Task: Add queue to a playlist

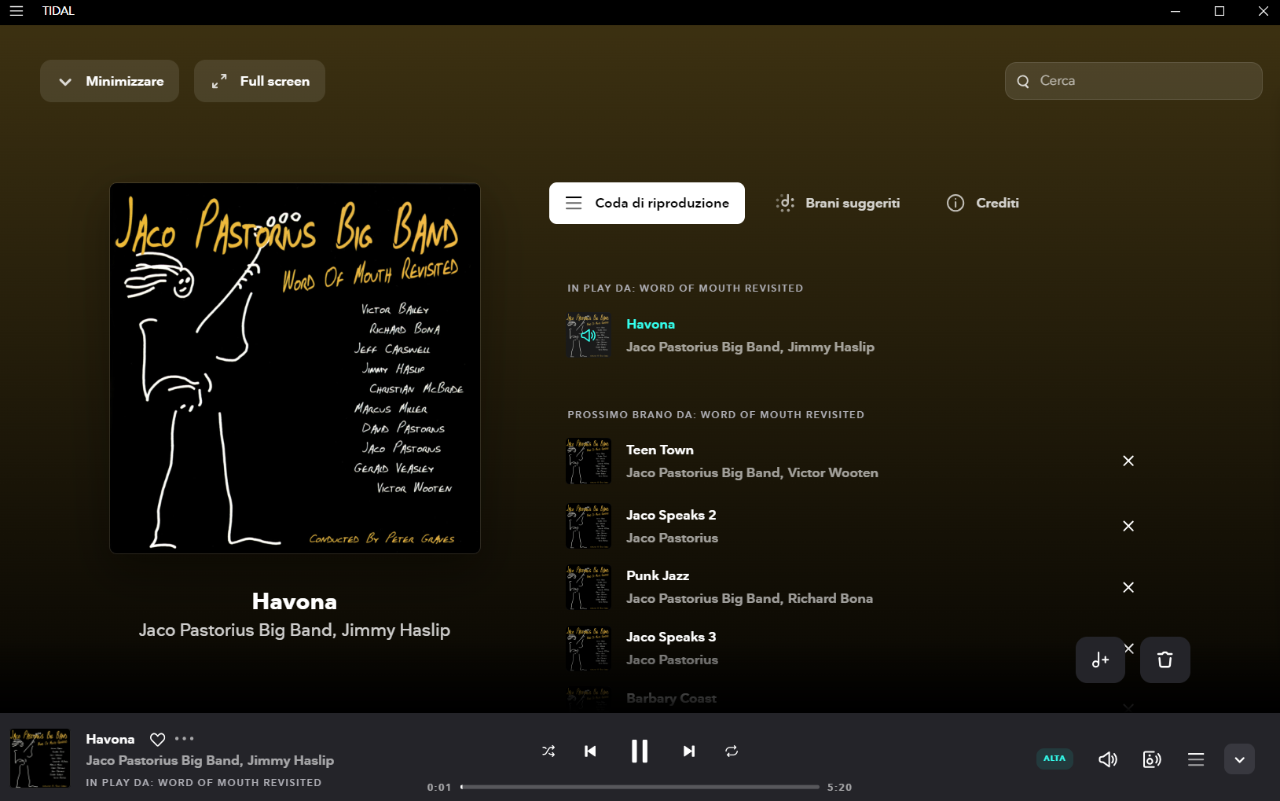Action: (1100, 660)
